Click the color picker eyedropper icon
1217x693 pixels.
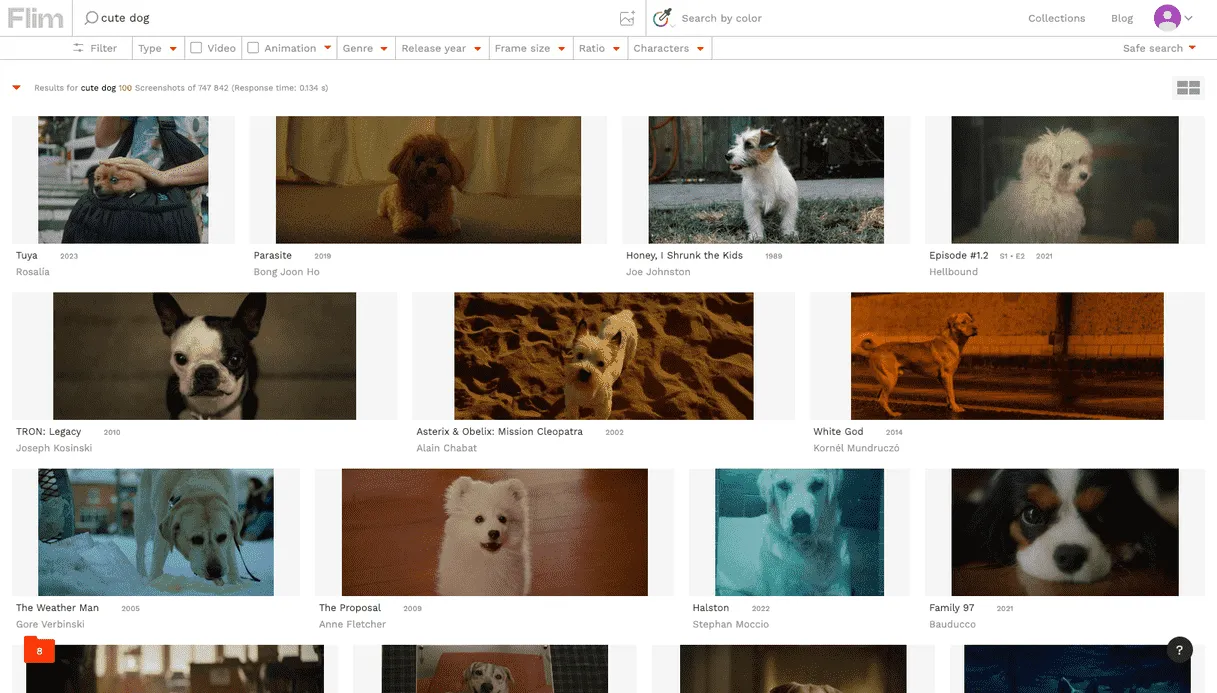pyautogui.click(x=662, y=18)
